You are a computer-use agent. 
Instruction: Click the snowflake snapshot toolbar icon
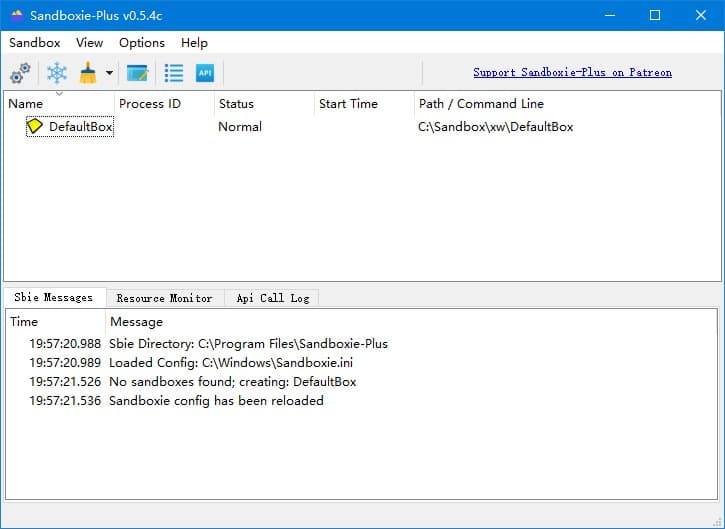pyautogui.click(x=57, y=73)
